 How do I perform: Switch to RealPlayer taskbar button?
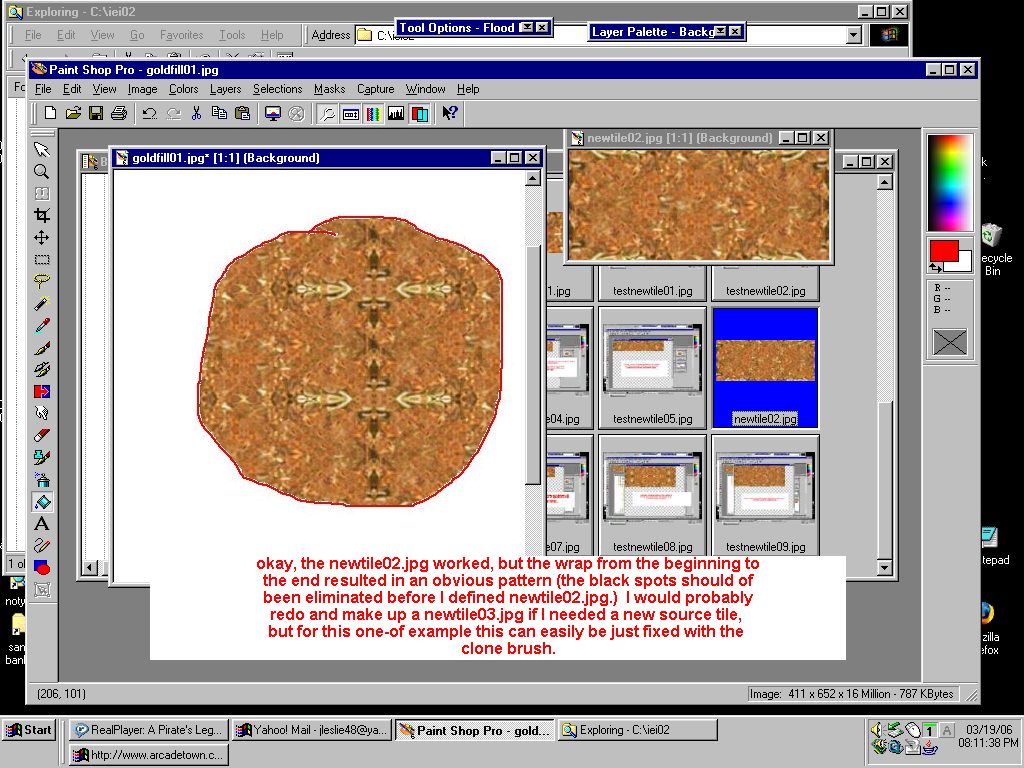coord(149,730)
